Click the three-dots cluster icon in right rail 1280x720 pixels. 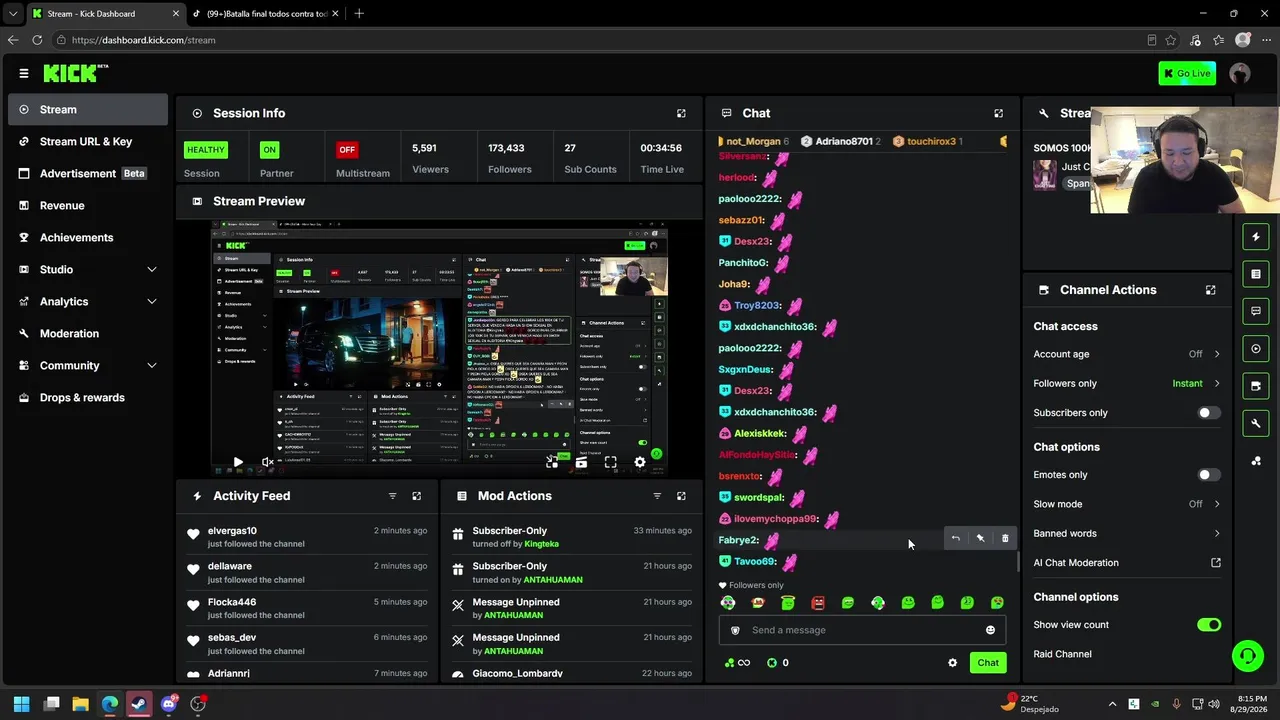pyautogui.click(x=1256, y=461)
